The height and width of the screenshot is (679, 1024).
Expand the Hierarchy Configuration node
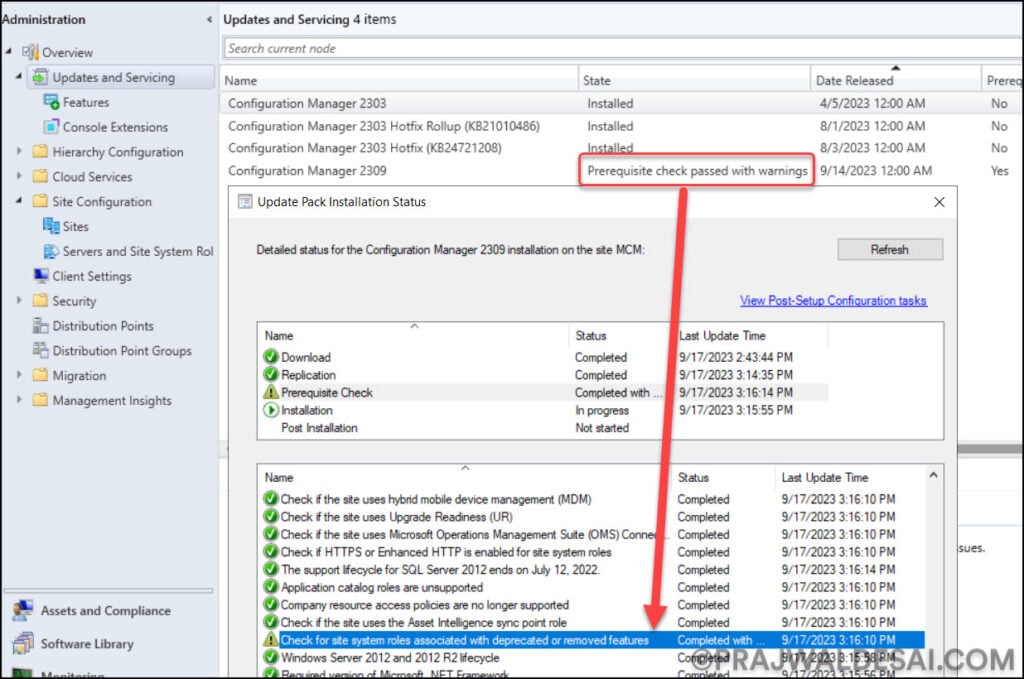pos(19,151)
